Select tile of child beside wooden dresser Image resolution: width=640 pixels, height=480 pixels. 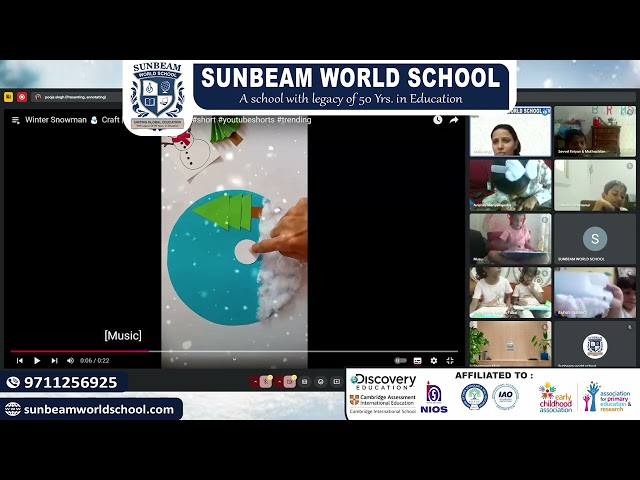pyautogui.click(x=595, y=131)
